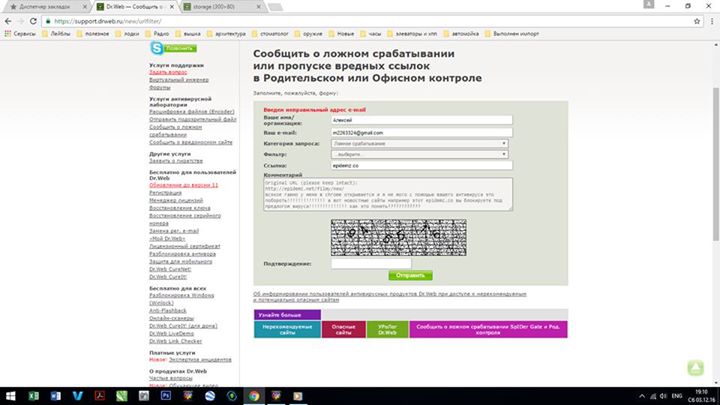Open the Менеджер лицензий link
This screenshot has height=405, width=720.
pos(176,201)
